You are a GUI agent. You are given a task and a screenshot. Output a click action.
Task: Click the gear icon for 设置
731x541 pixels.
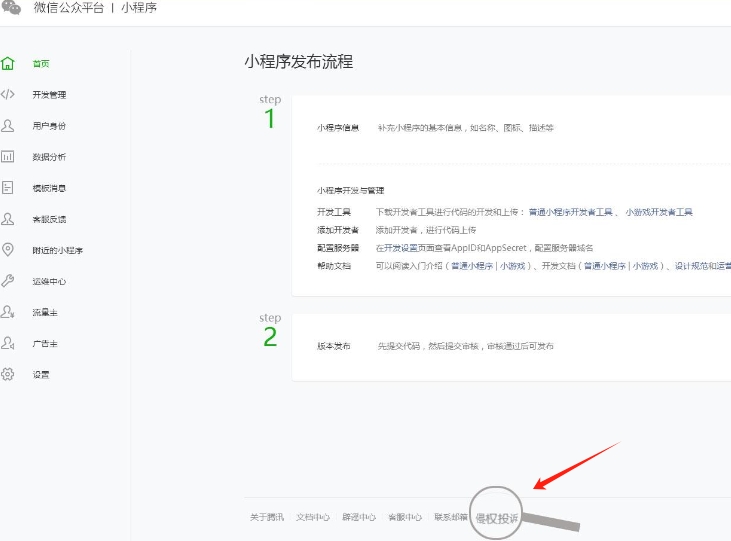(x=8, y=374)
